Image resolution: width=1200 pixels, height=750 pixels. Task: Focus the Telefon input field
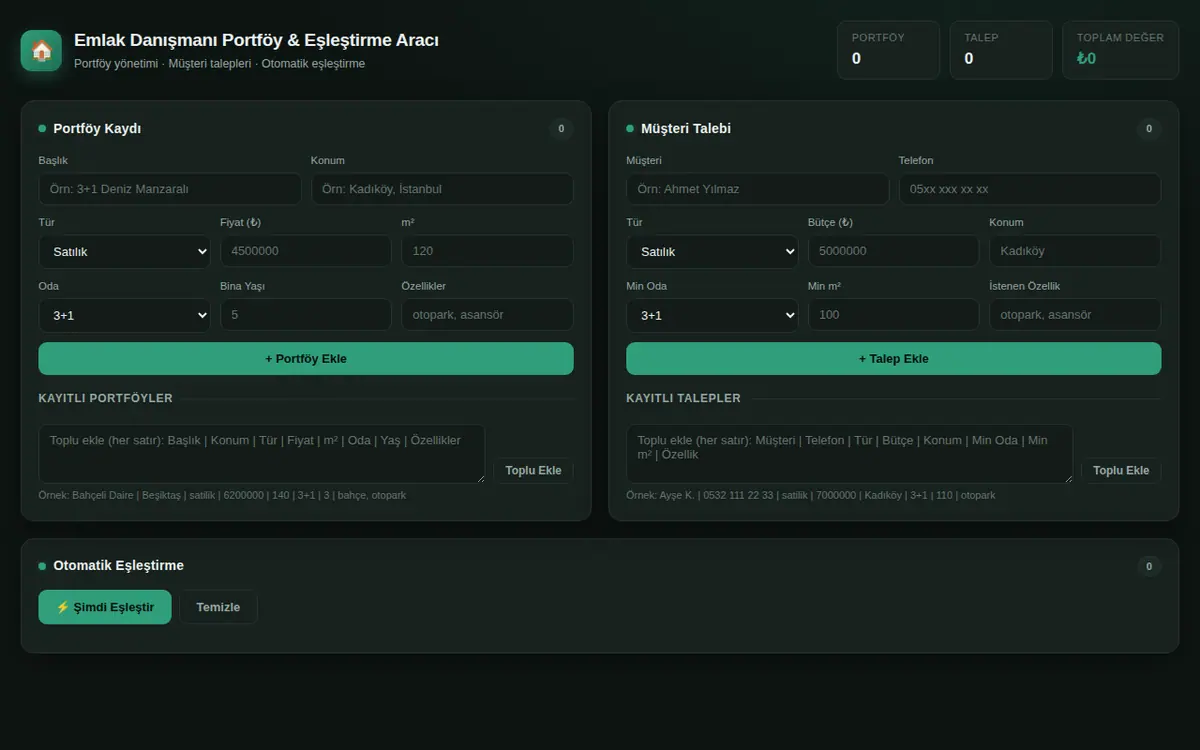(1030, 189)
